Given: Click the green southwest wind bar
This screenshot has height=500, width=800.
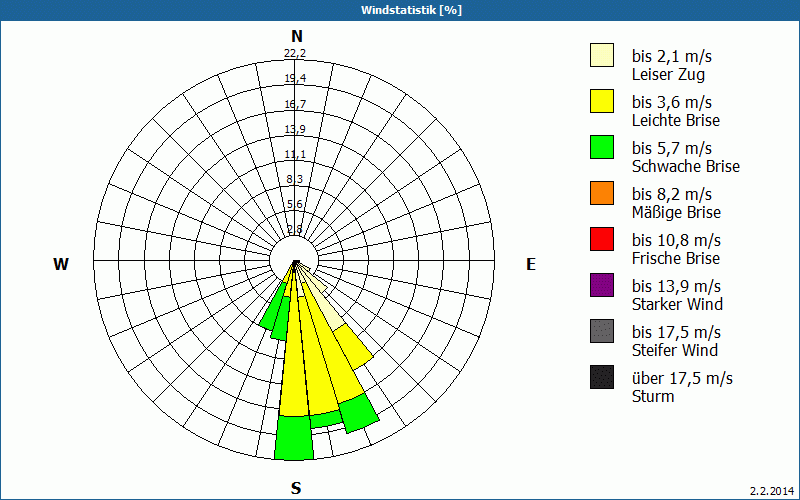Looking at the screenshot, I should (x=274, y=306).
